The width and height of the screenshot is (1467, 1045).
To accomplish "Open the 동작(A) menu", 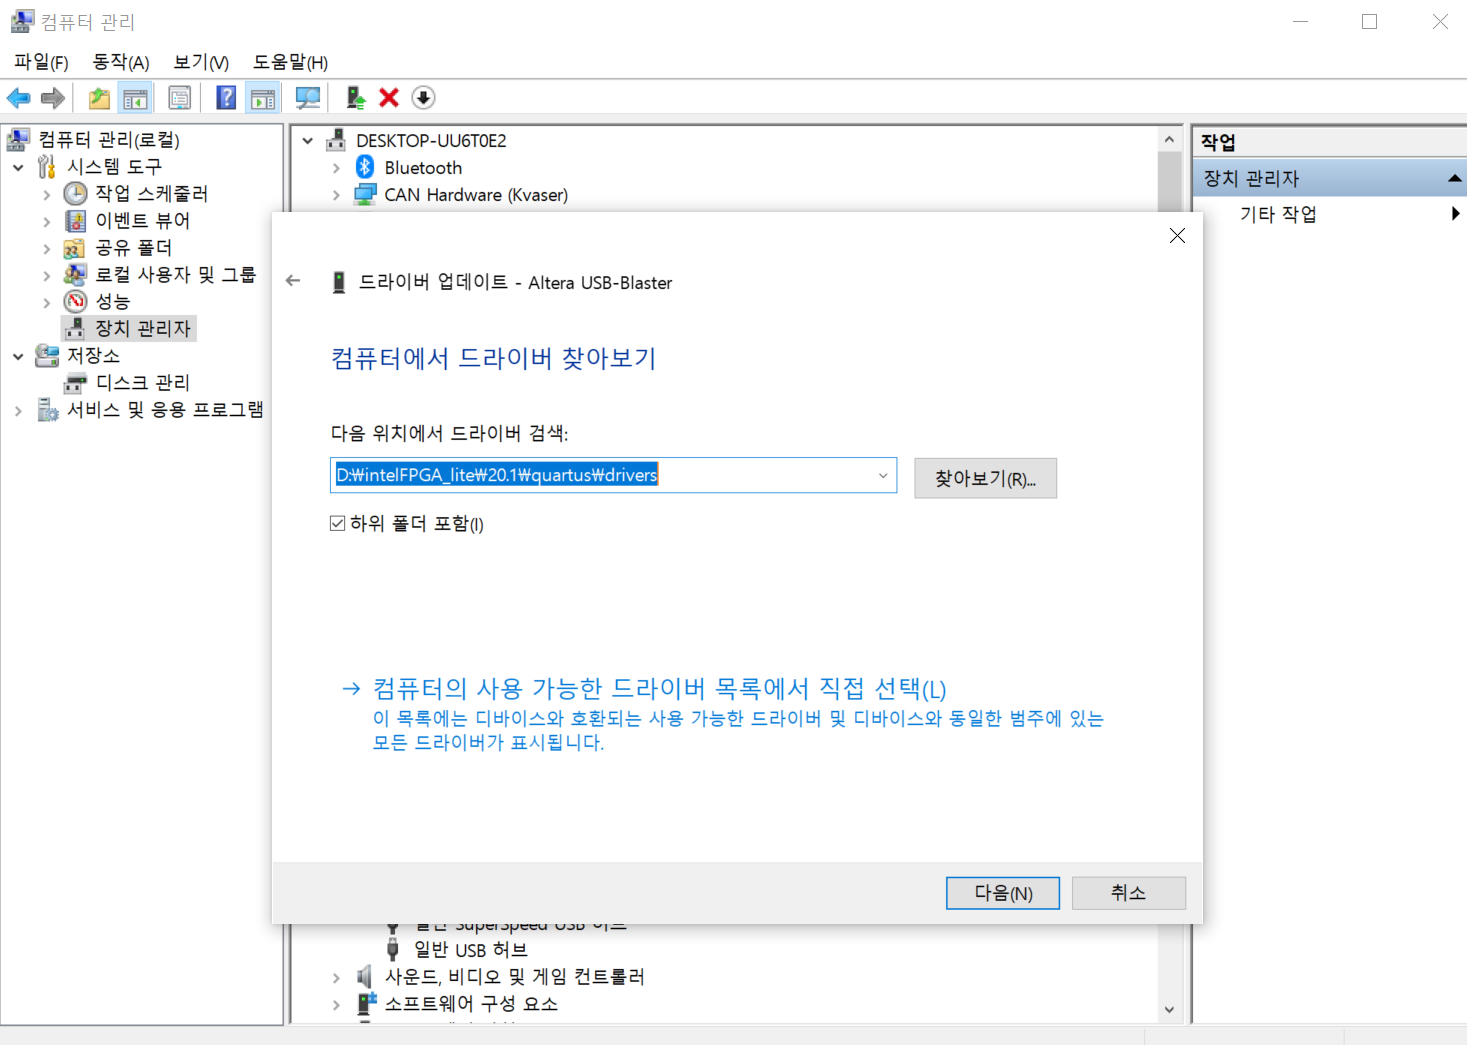I will 119,61.
